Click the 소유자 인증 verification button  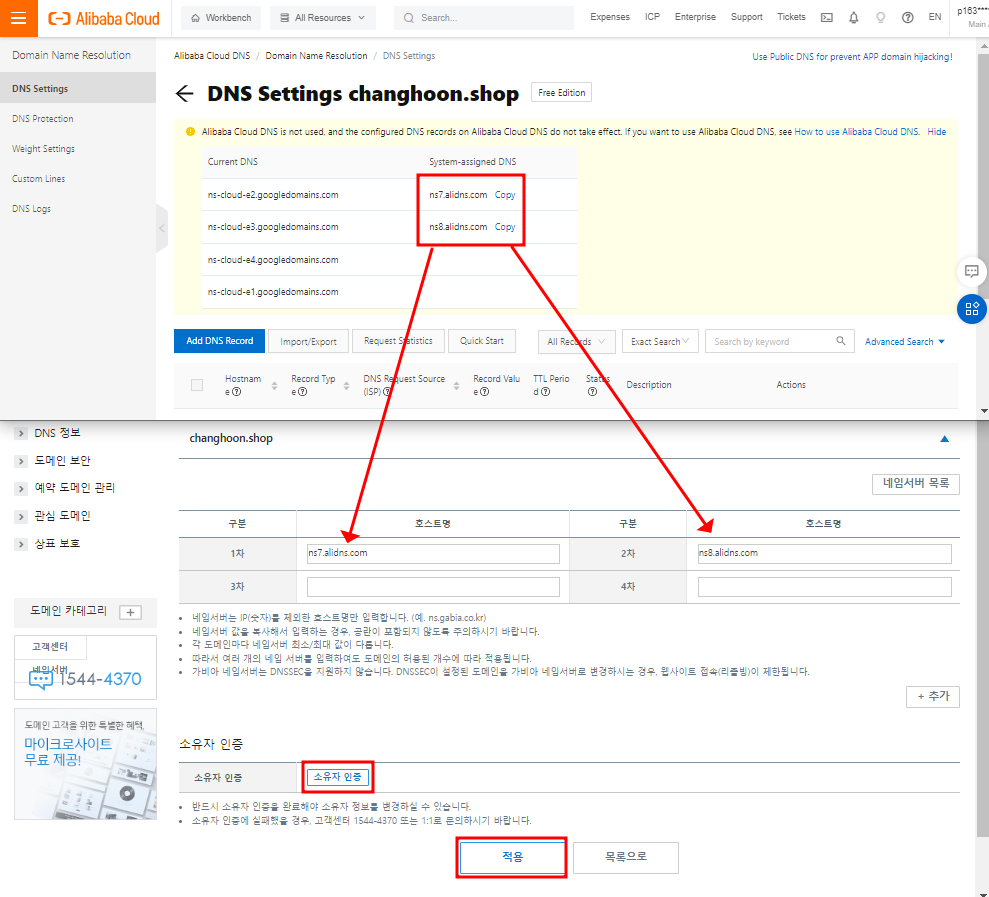click(337, 777)
